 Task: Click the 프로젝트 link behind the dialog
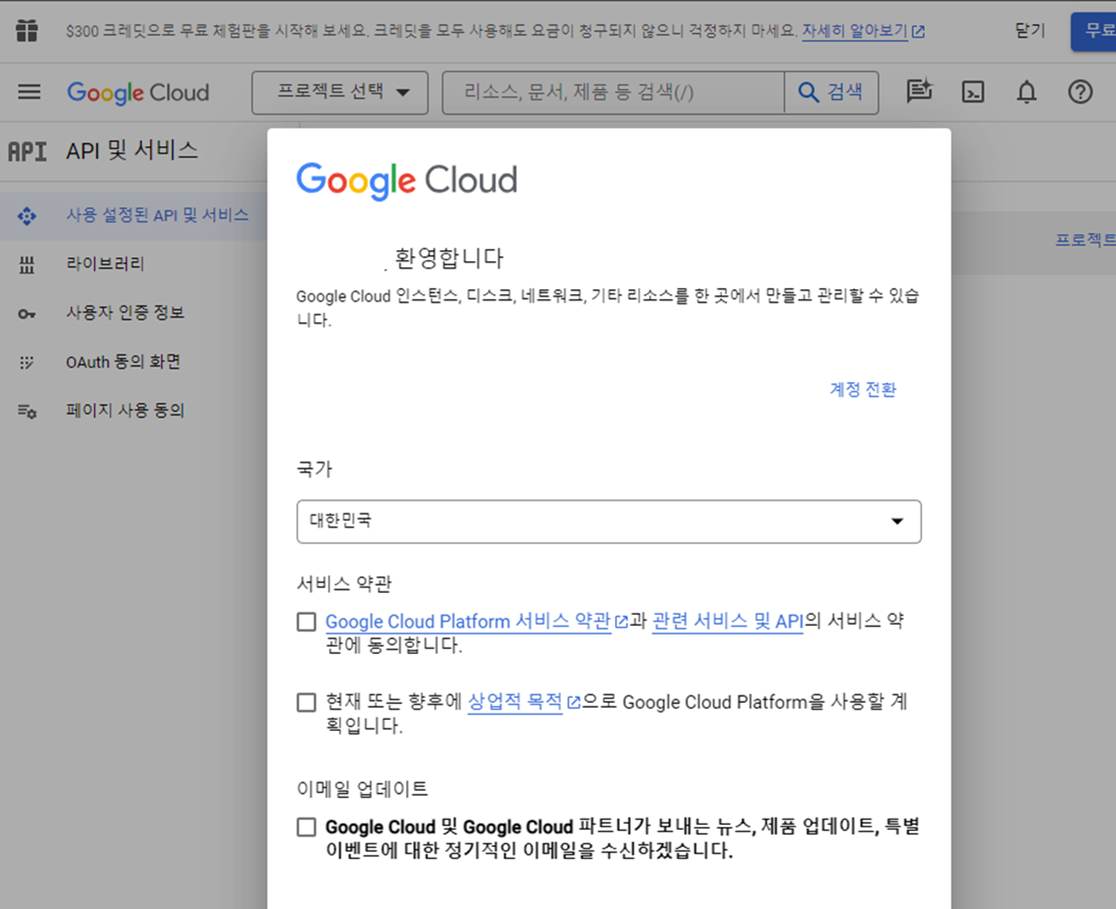[x=1085, y=240]
